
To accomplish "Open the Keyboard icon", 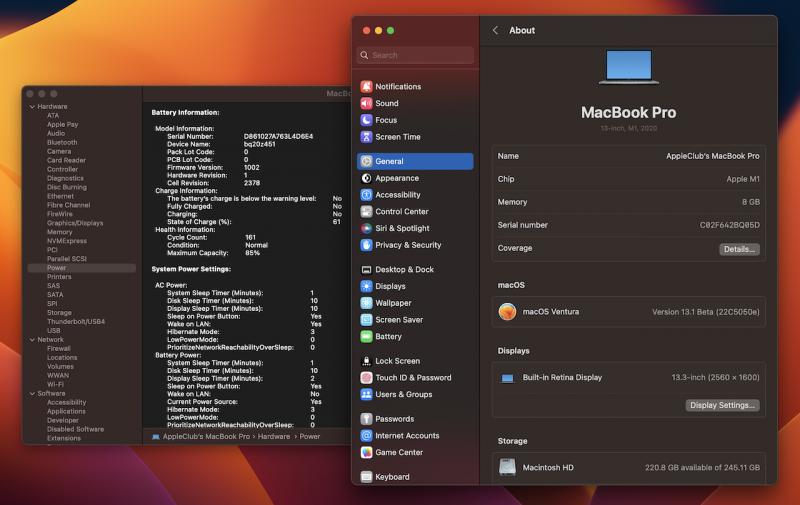I will pos(366,477).
